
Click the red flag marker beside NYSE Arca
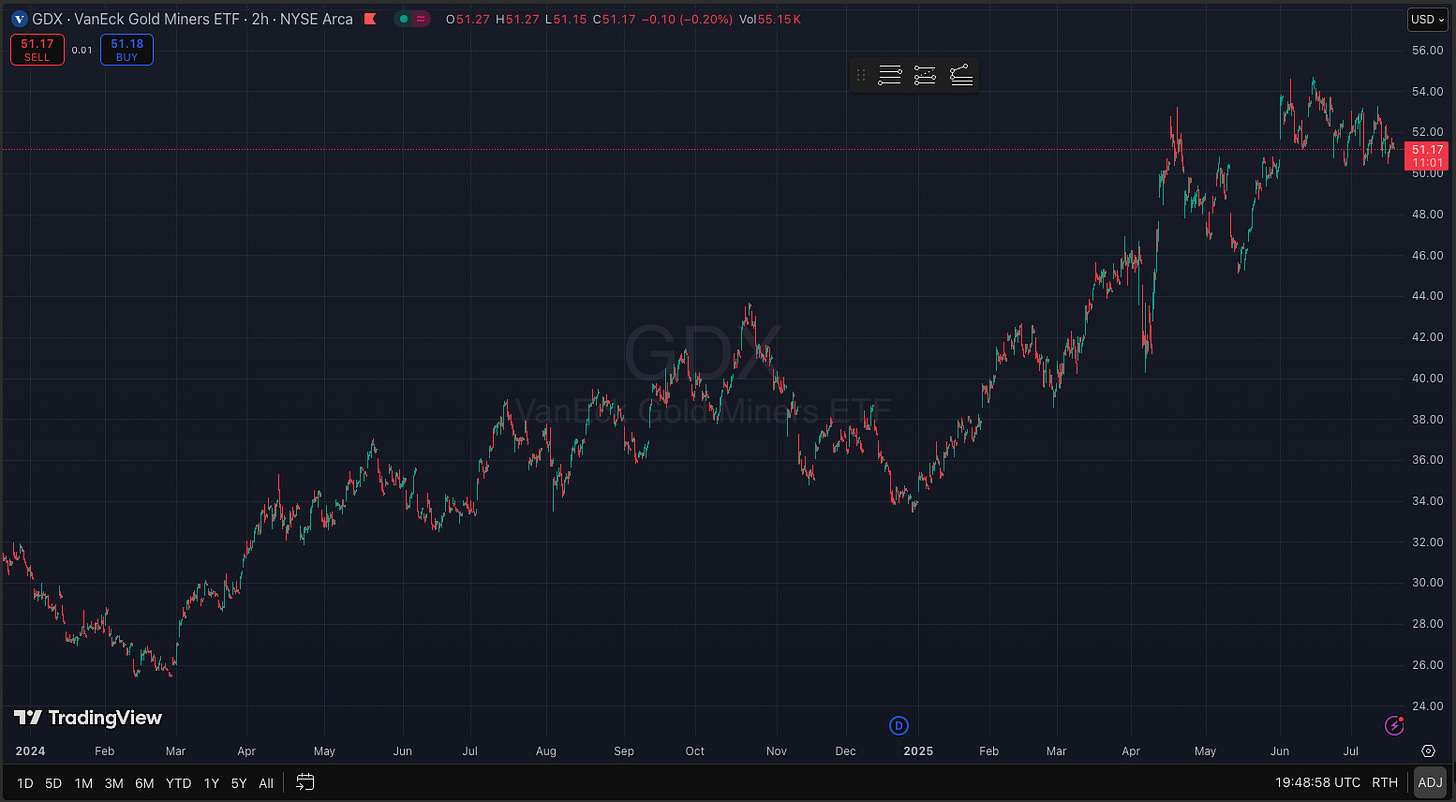[371, 19]
